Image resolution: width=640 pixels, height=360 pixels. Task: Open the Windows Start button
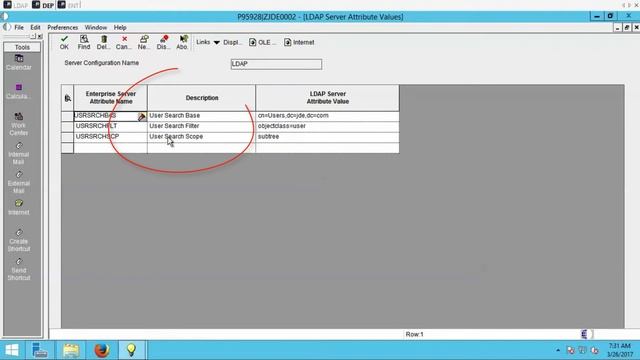[x=12, y=350]
